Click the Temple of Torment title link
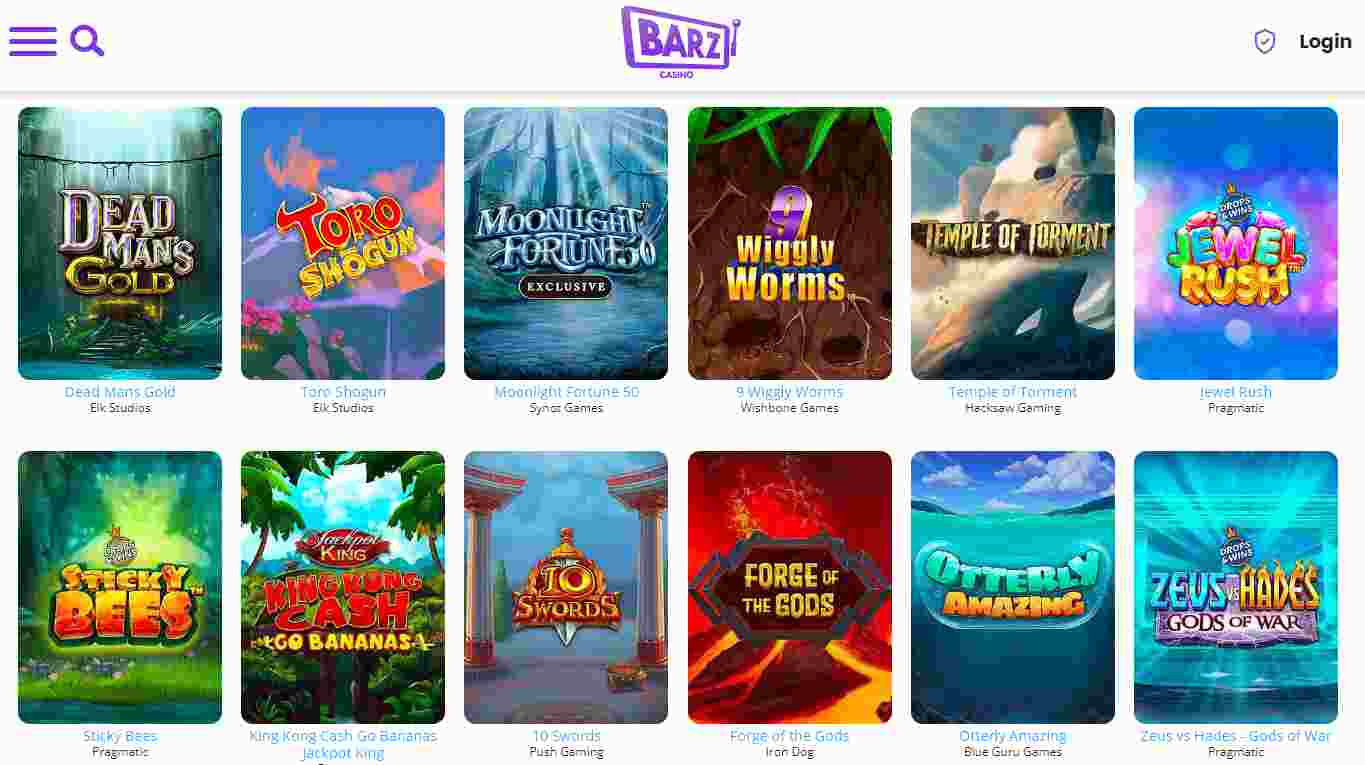The width and height of the screenshot is (1365, 765). pyautogui.click(x=1013, y=392)
